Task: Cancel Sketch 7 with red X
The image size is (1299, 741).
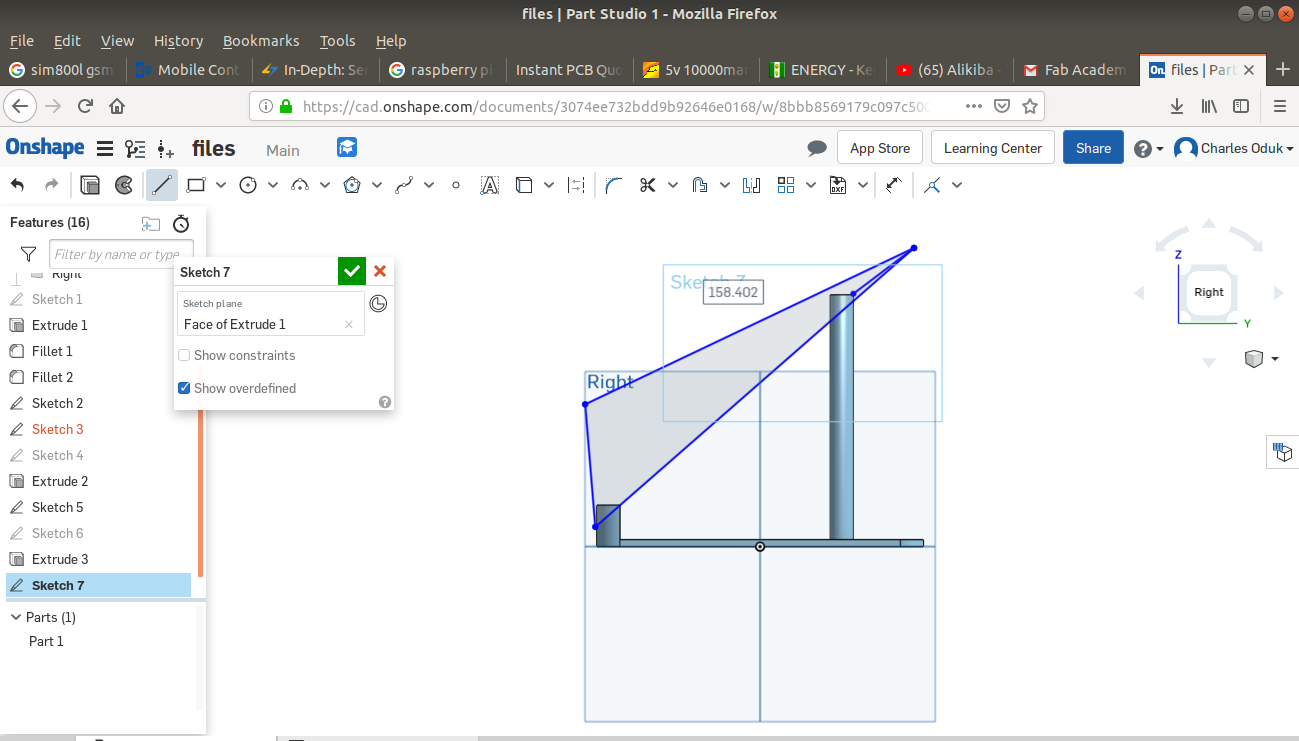Action: coord(380,271)
